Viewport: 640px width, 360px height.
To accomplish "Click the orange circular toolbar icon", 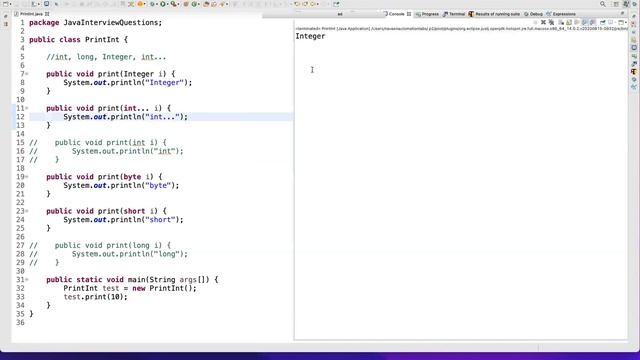I will [140, 4].
